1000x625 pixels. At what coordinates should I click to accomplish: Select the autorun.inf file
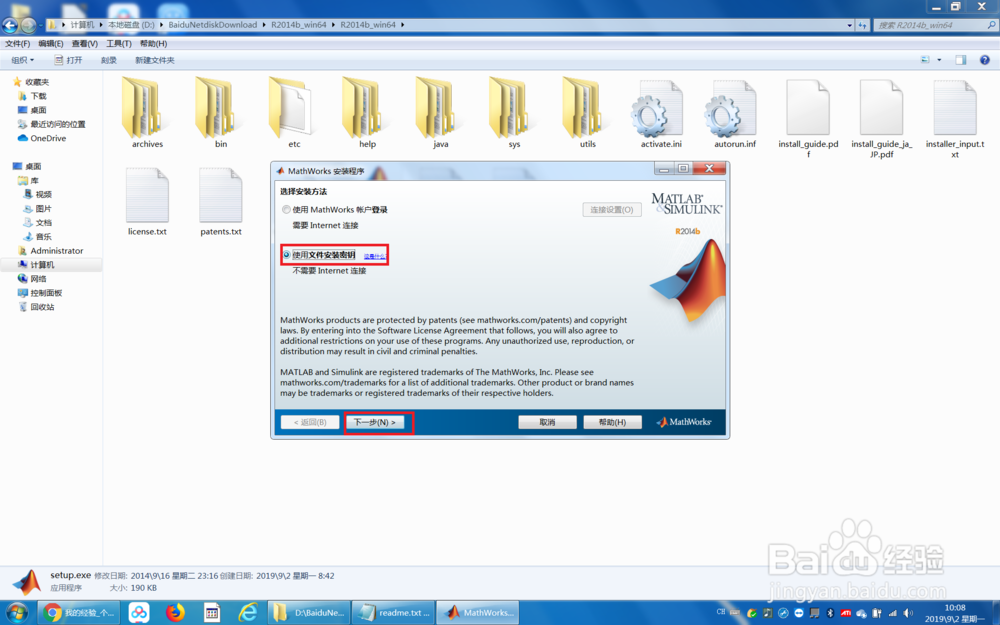click(735, 114)
